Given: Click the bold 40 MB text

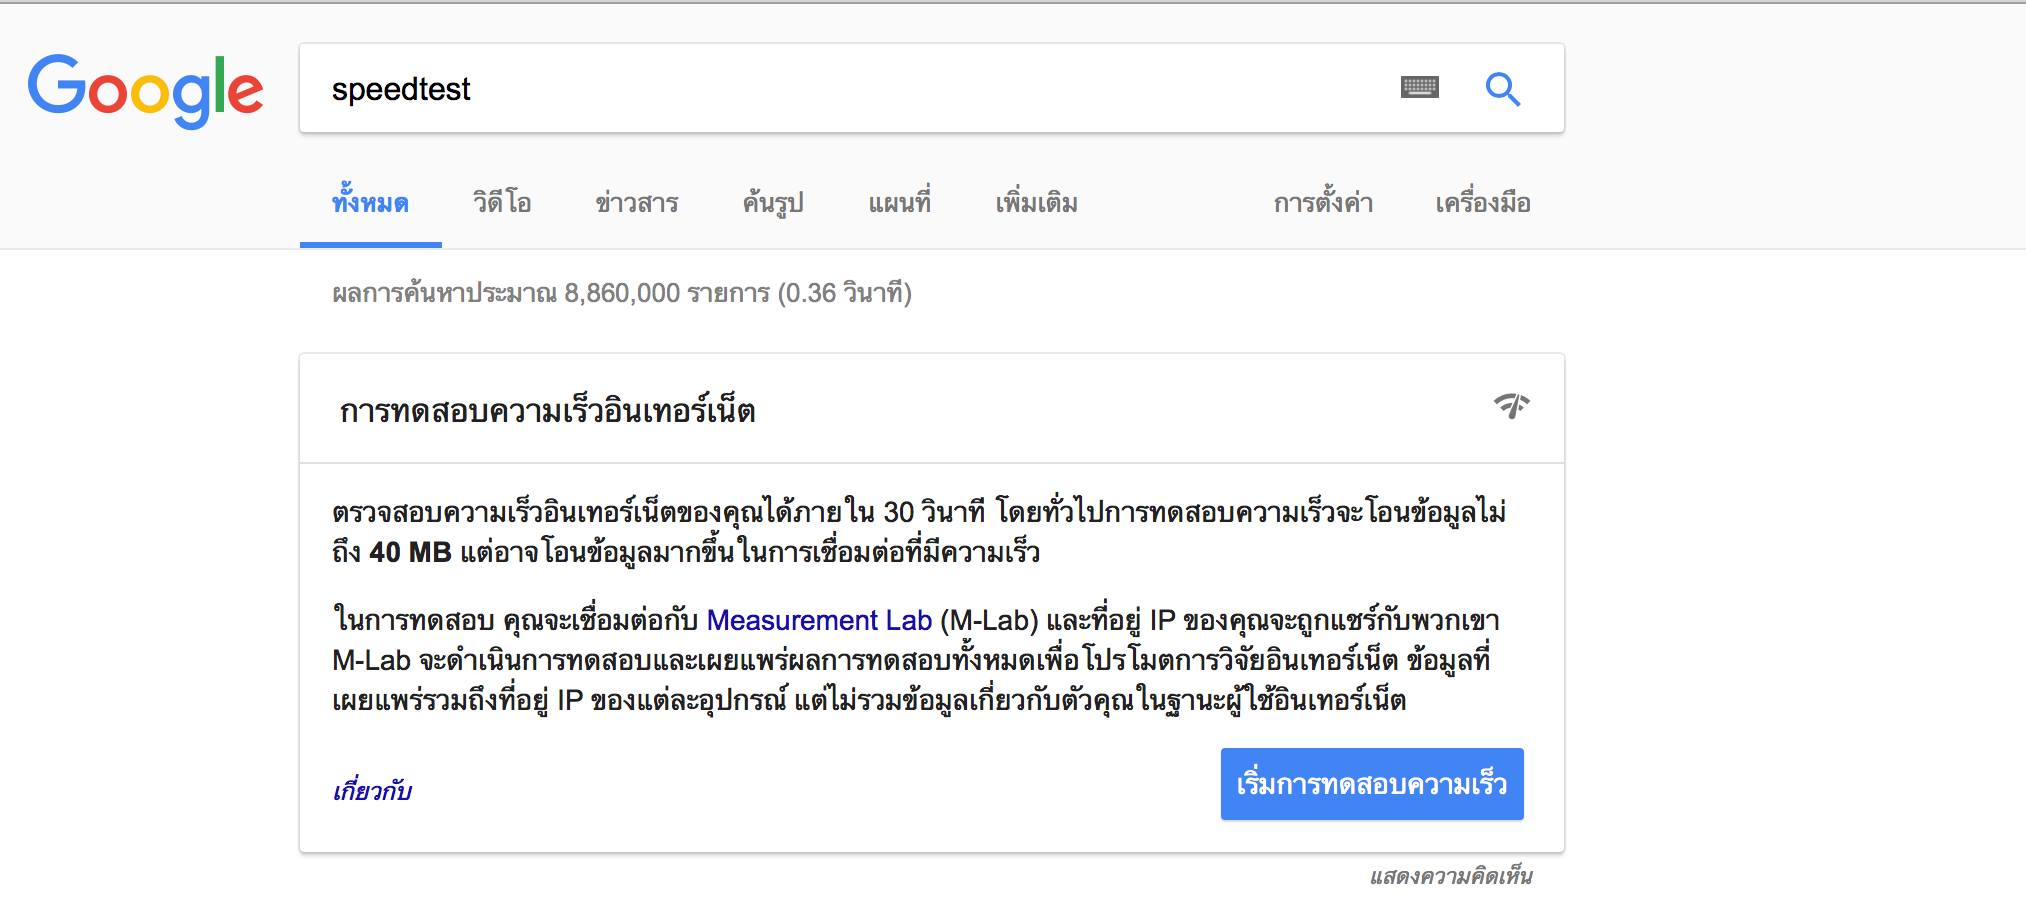Looking at the screenshot, I should [x=410, y=552].
